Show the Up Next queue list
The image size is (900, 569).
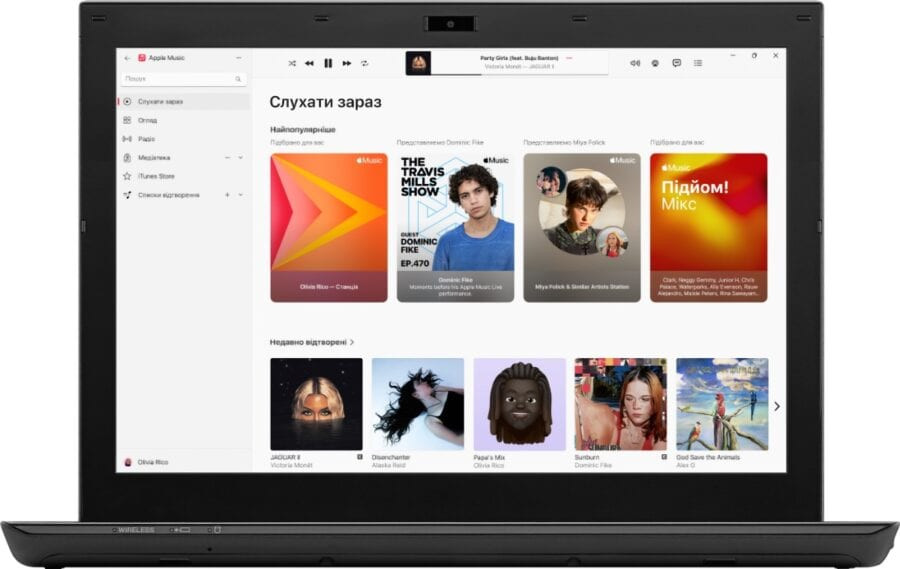pos(698,63)
